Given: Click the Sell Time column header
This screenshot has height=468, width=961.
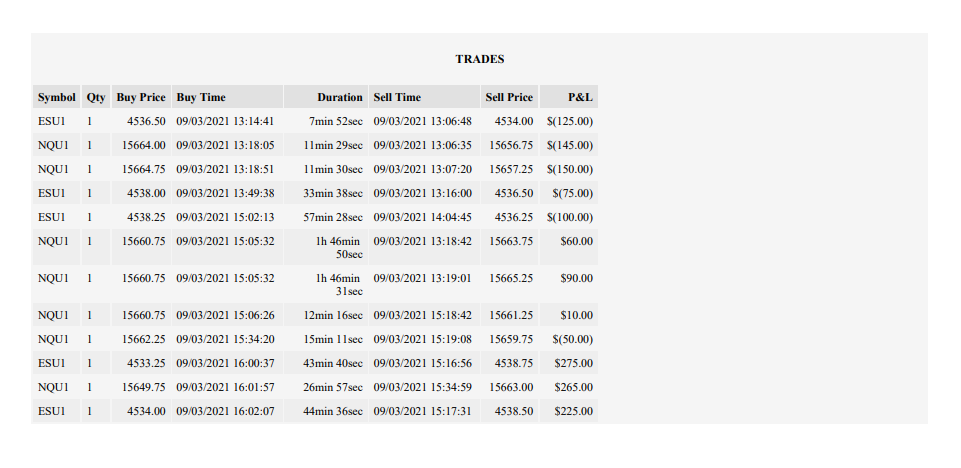Looking at the screenshot, I should [424, 97].
